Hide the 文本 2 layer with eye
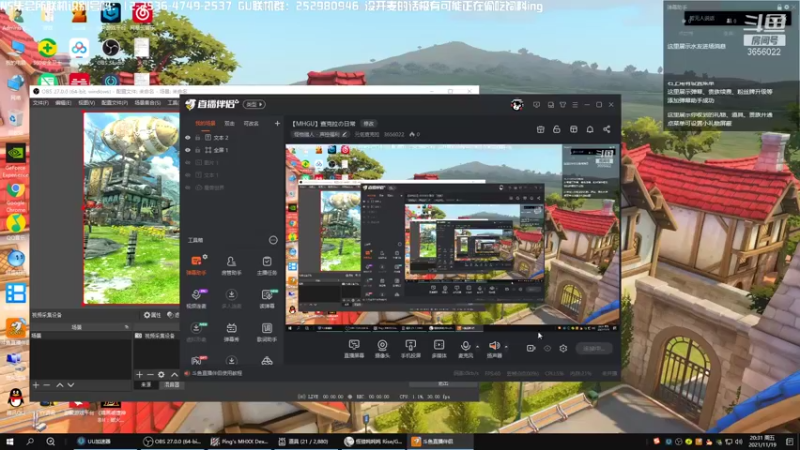 click(x=188, y=138)
